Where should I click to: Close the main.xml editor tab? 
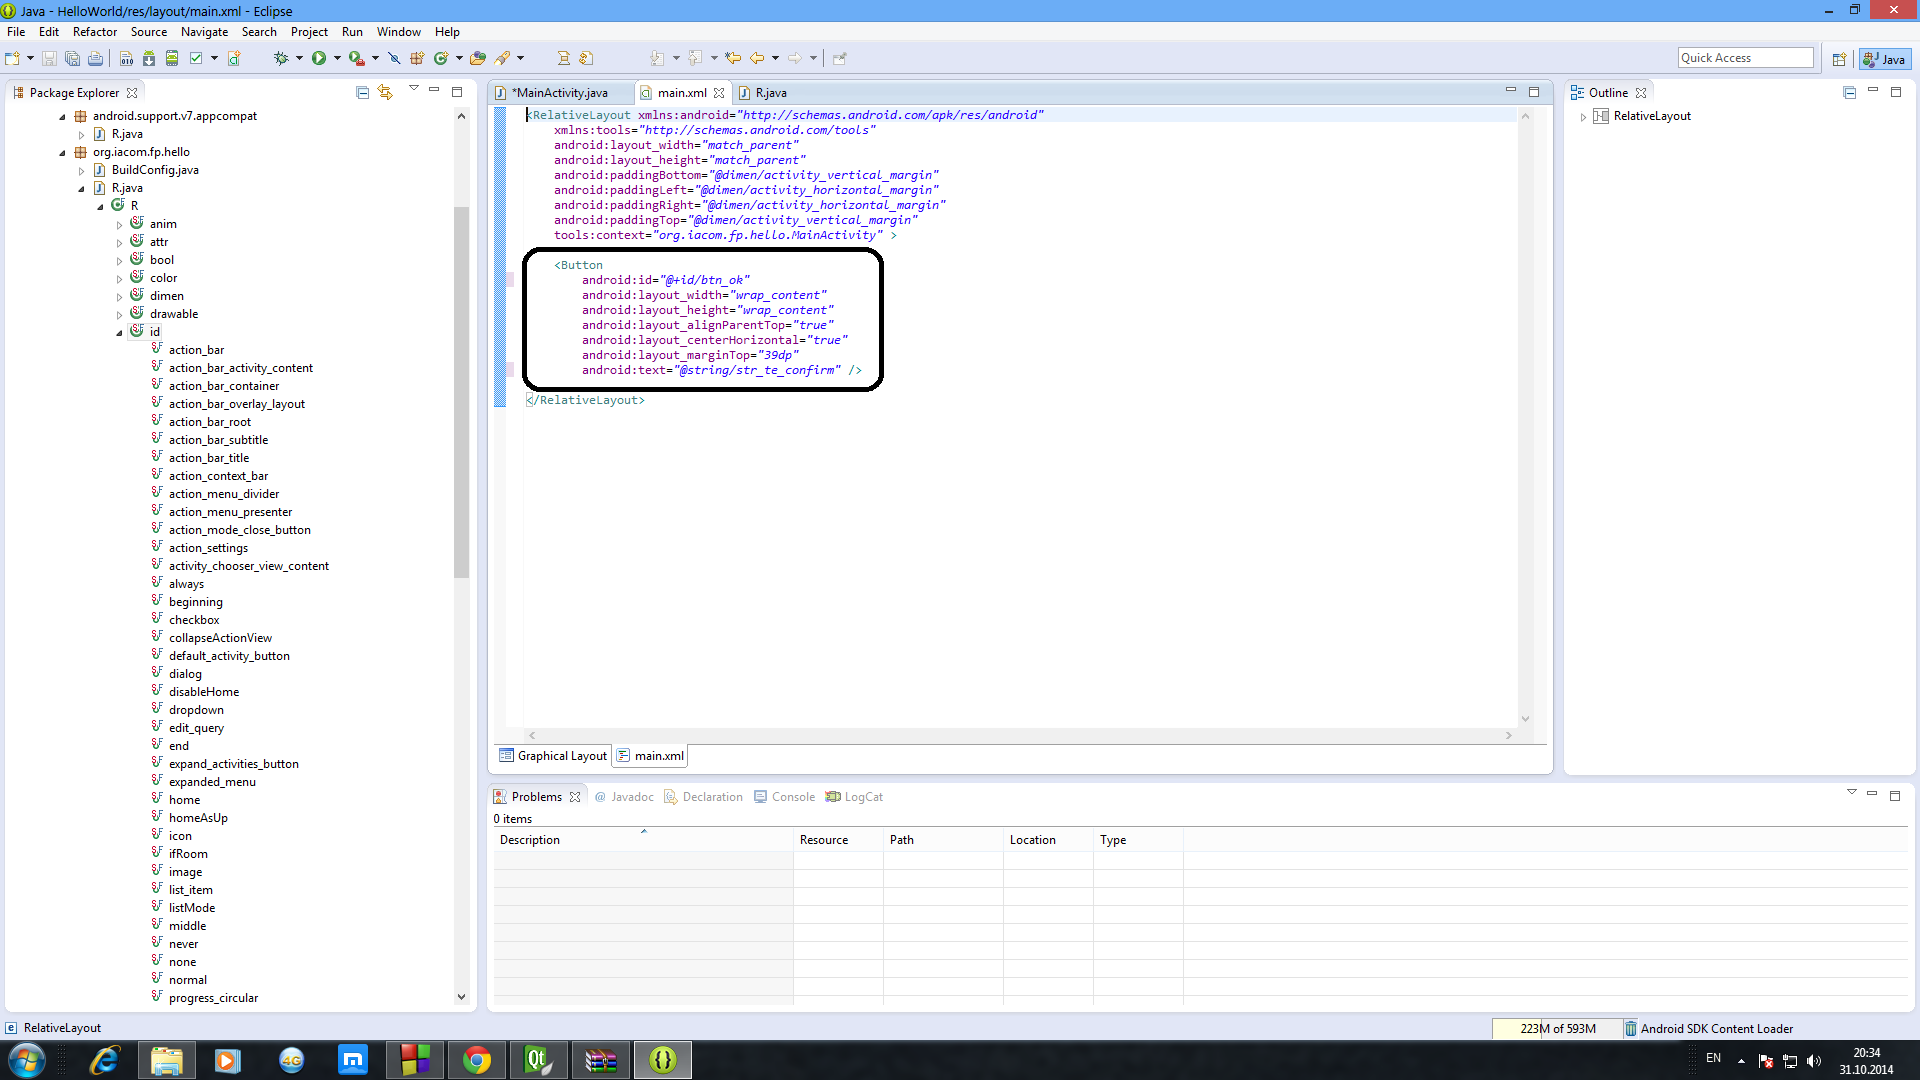point(719,93)
